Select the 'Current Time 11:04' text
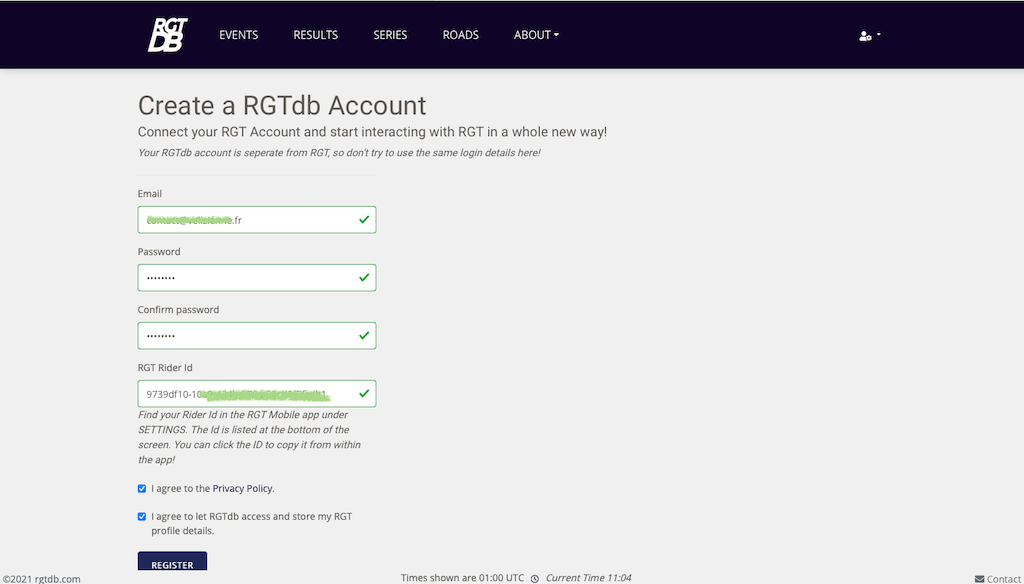This screenshot has height=584, width=1024. (x=588, y=578)
